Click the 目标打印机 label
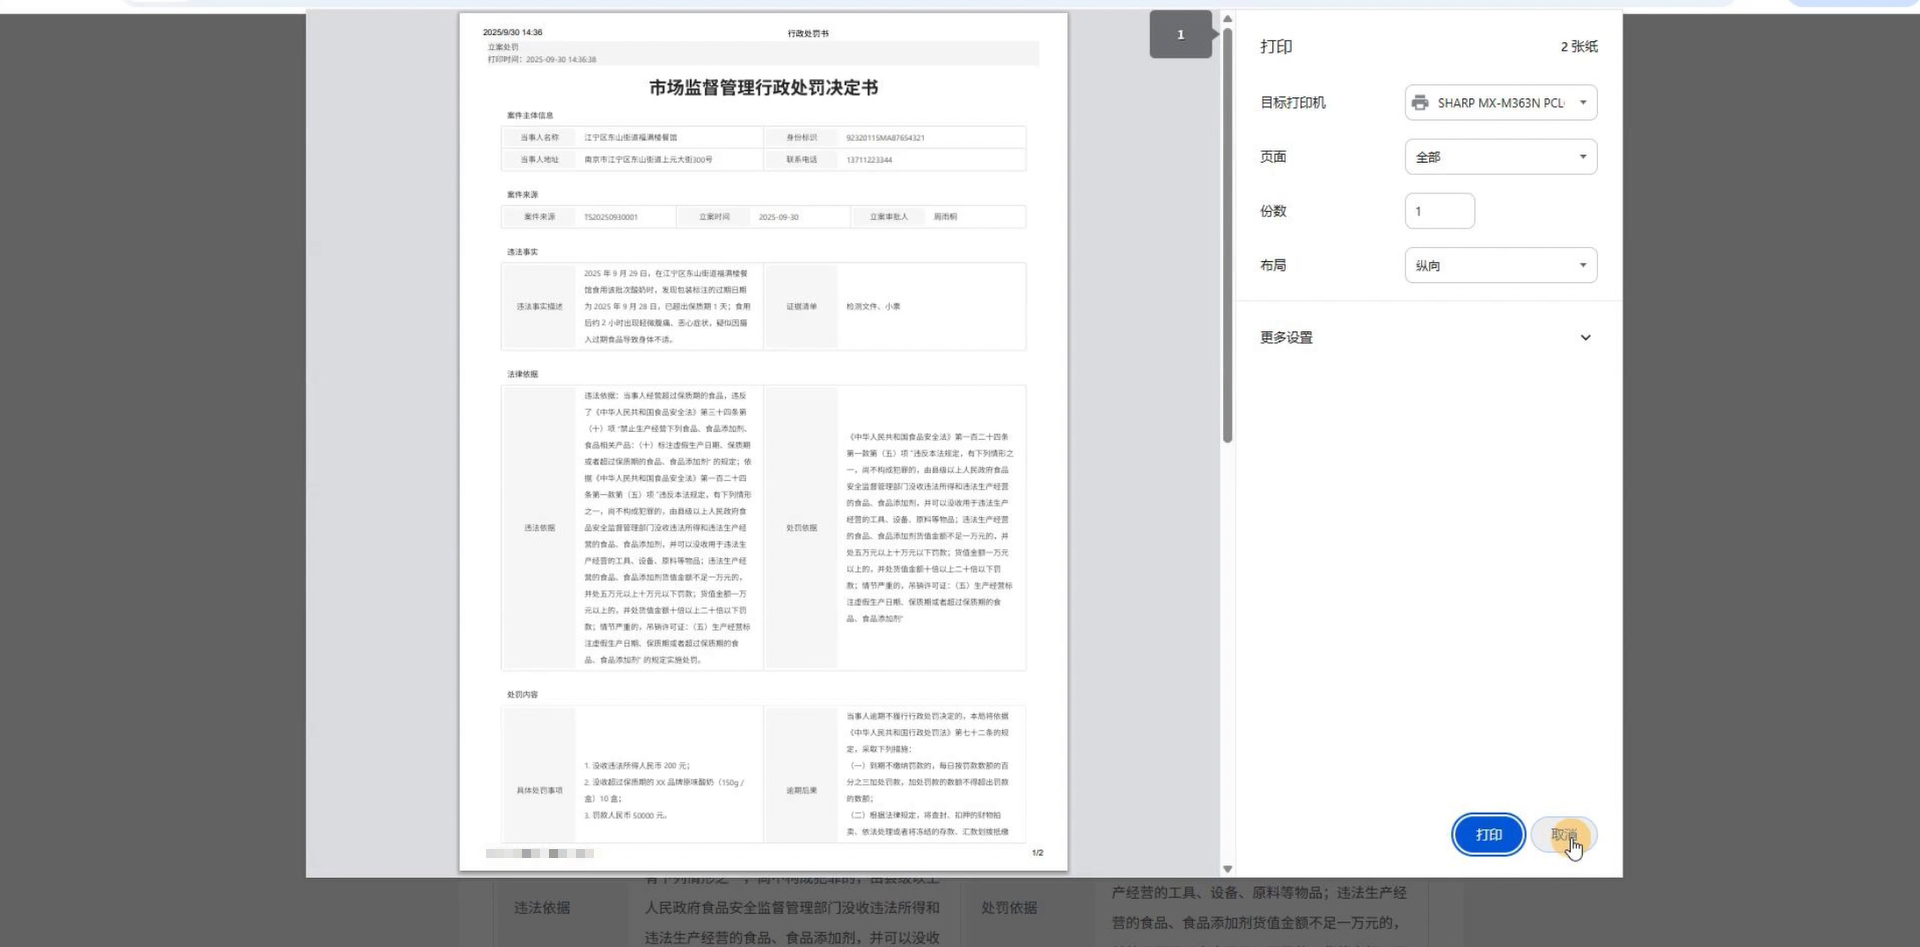This screenshot has height=947, width=1920. coord(1293,103)
